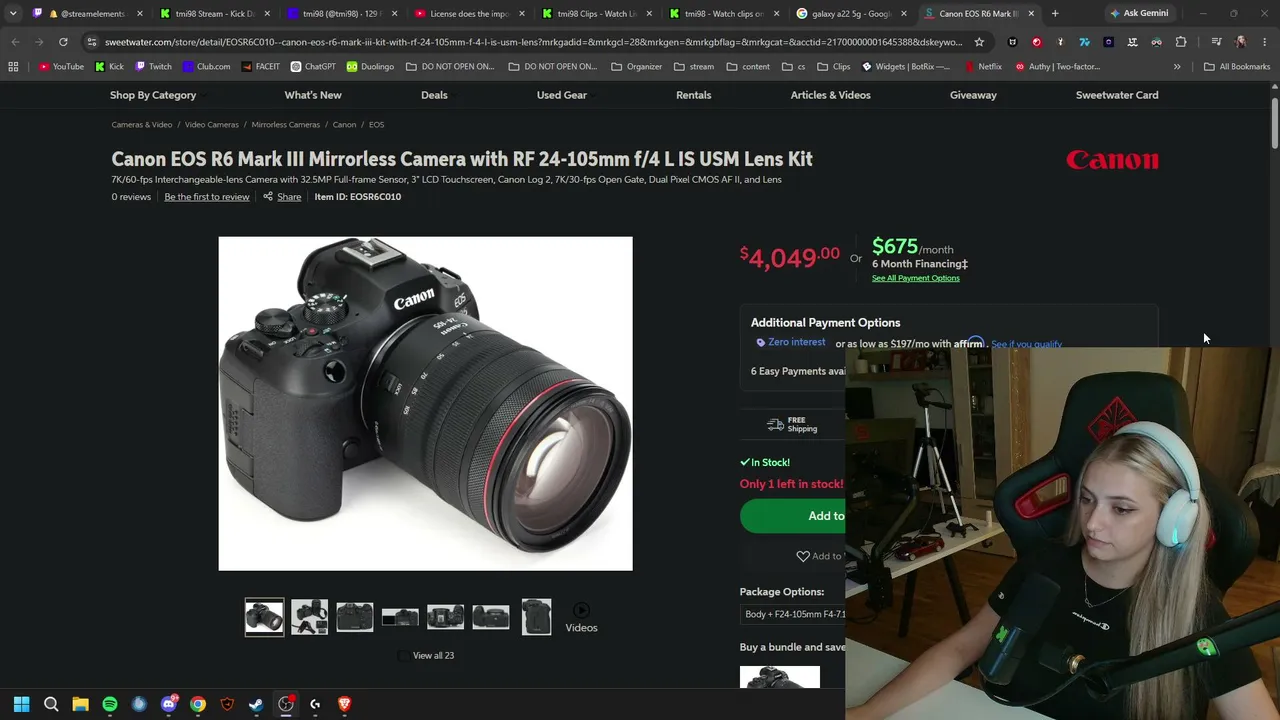Open the Sweetwater Card menu item

point(1117,95)
